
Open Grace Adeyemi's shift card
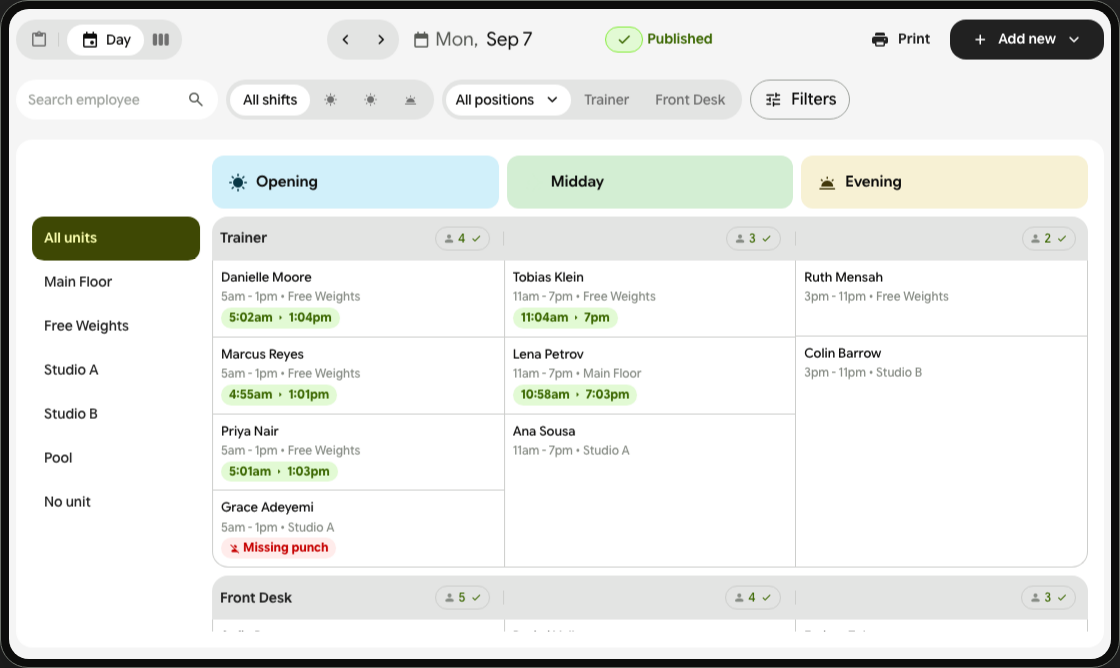(359, 529)
